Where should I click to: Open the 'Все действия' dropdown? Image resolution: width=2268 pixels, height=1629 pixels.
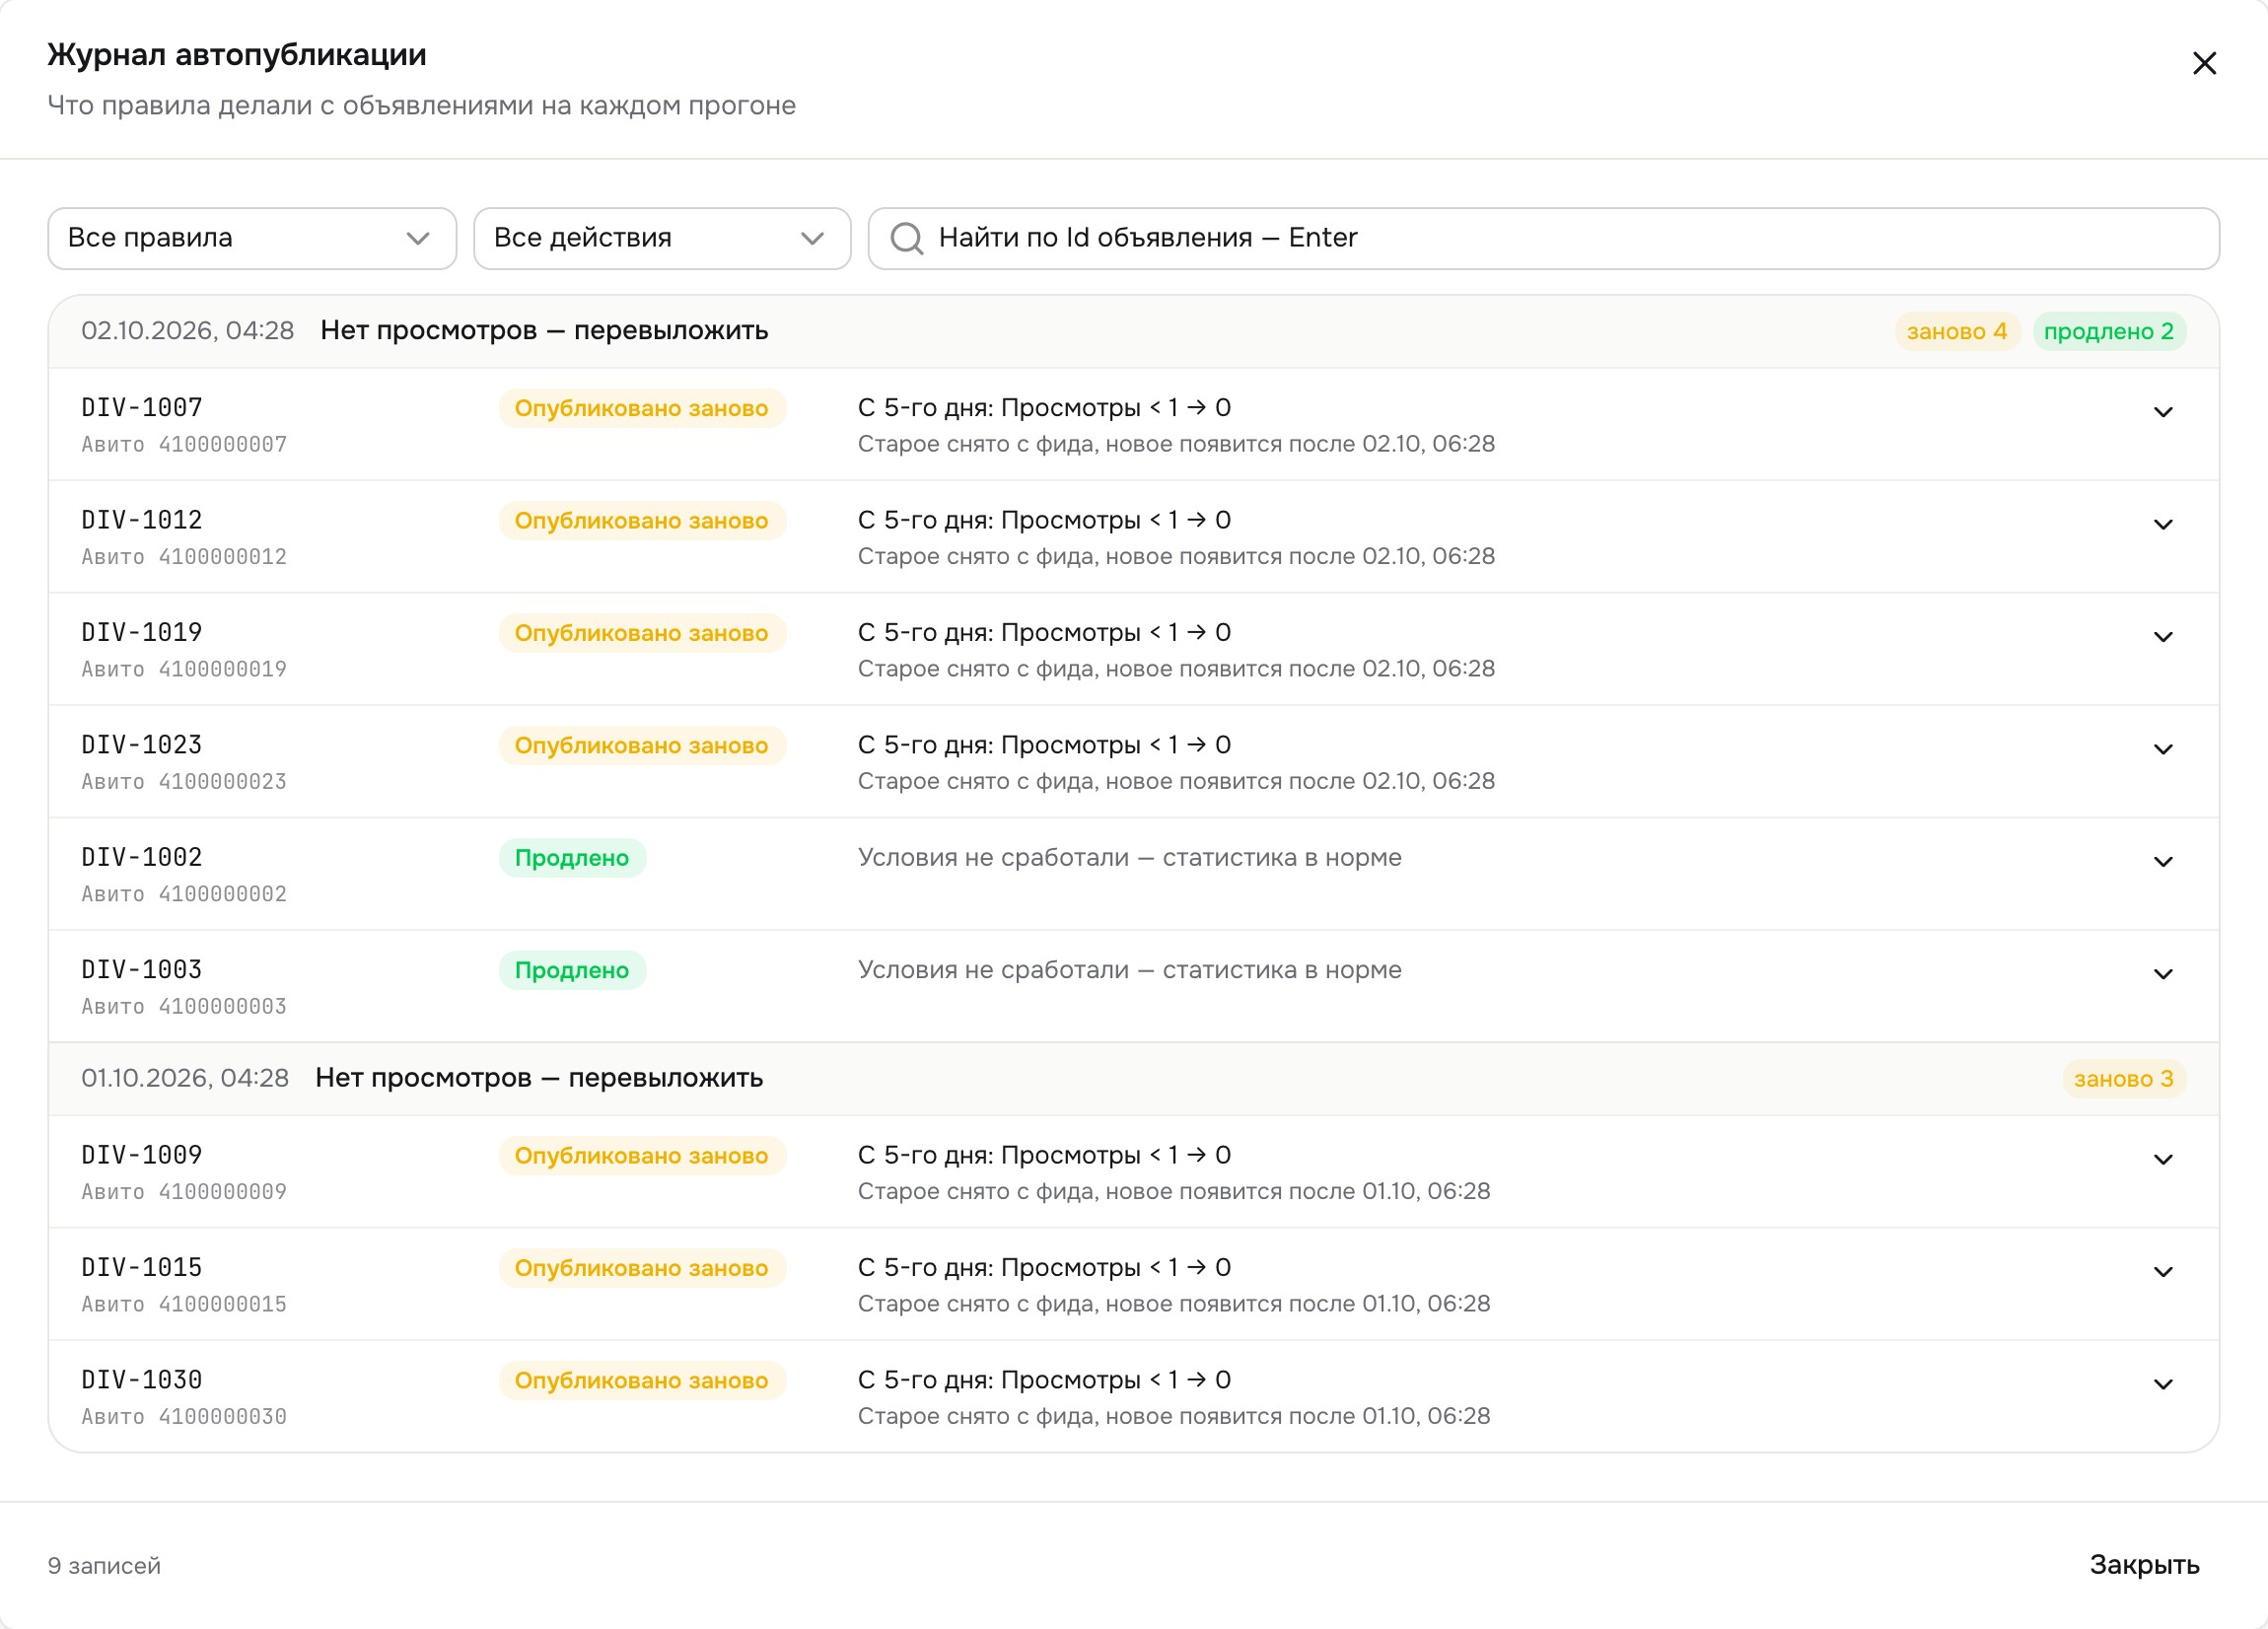pyautogui.click(x=662, y=238)
